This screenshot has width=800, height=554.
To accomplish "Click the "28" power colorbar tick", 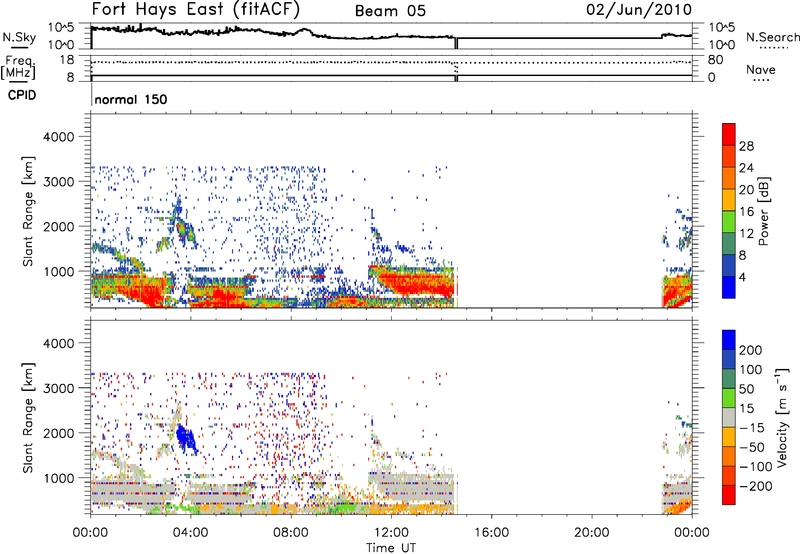I will [746, 146].
